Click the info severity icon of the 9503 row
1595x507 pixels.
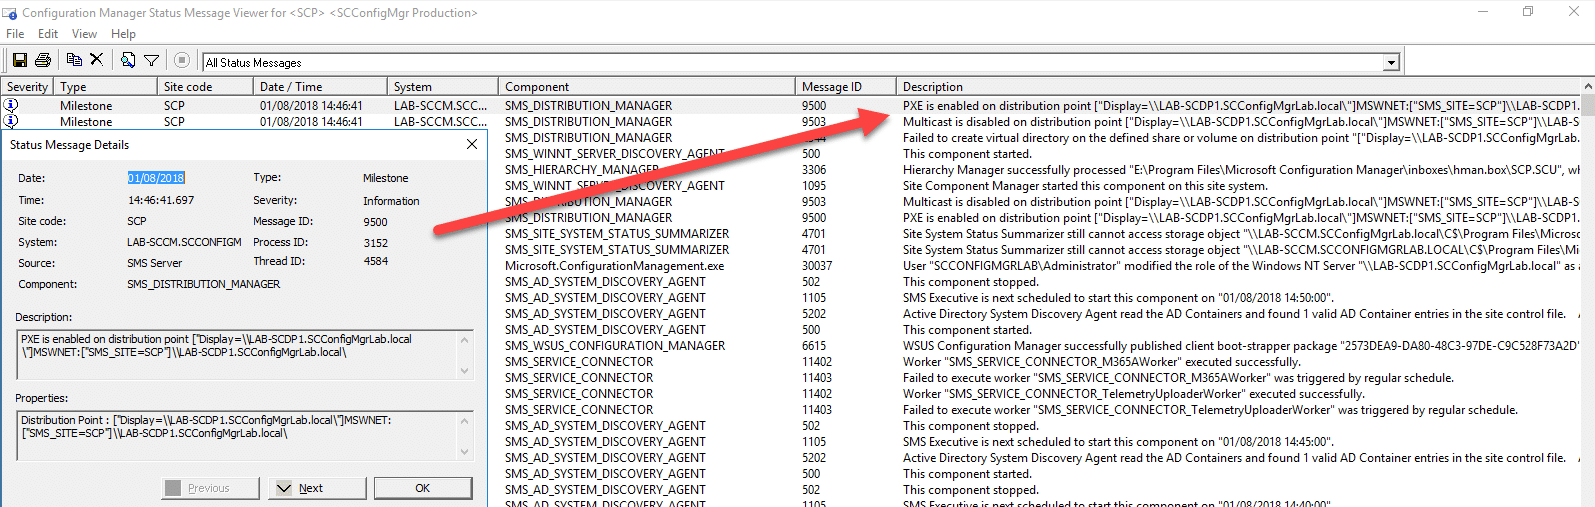pyautogui.click(x=11, y=121)
